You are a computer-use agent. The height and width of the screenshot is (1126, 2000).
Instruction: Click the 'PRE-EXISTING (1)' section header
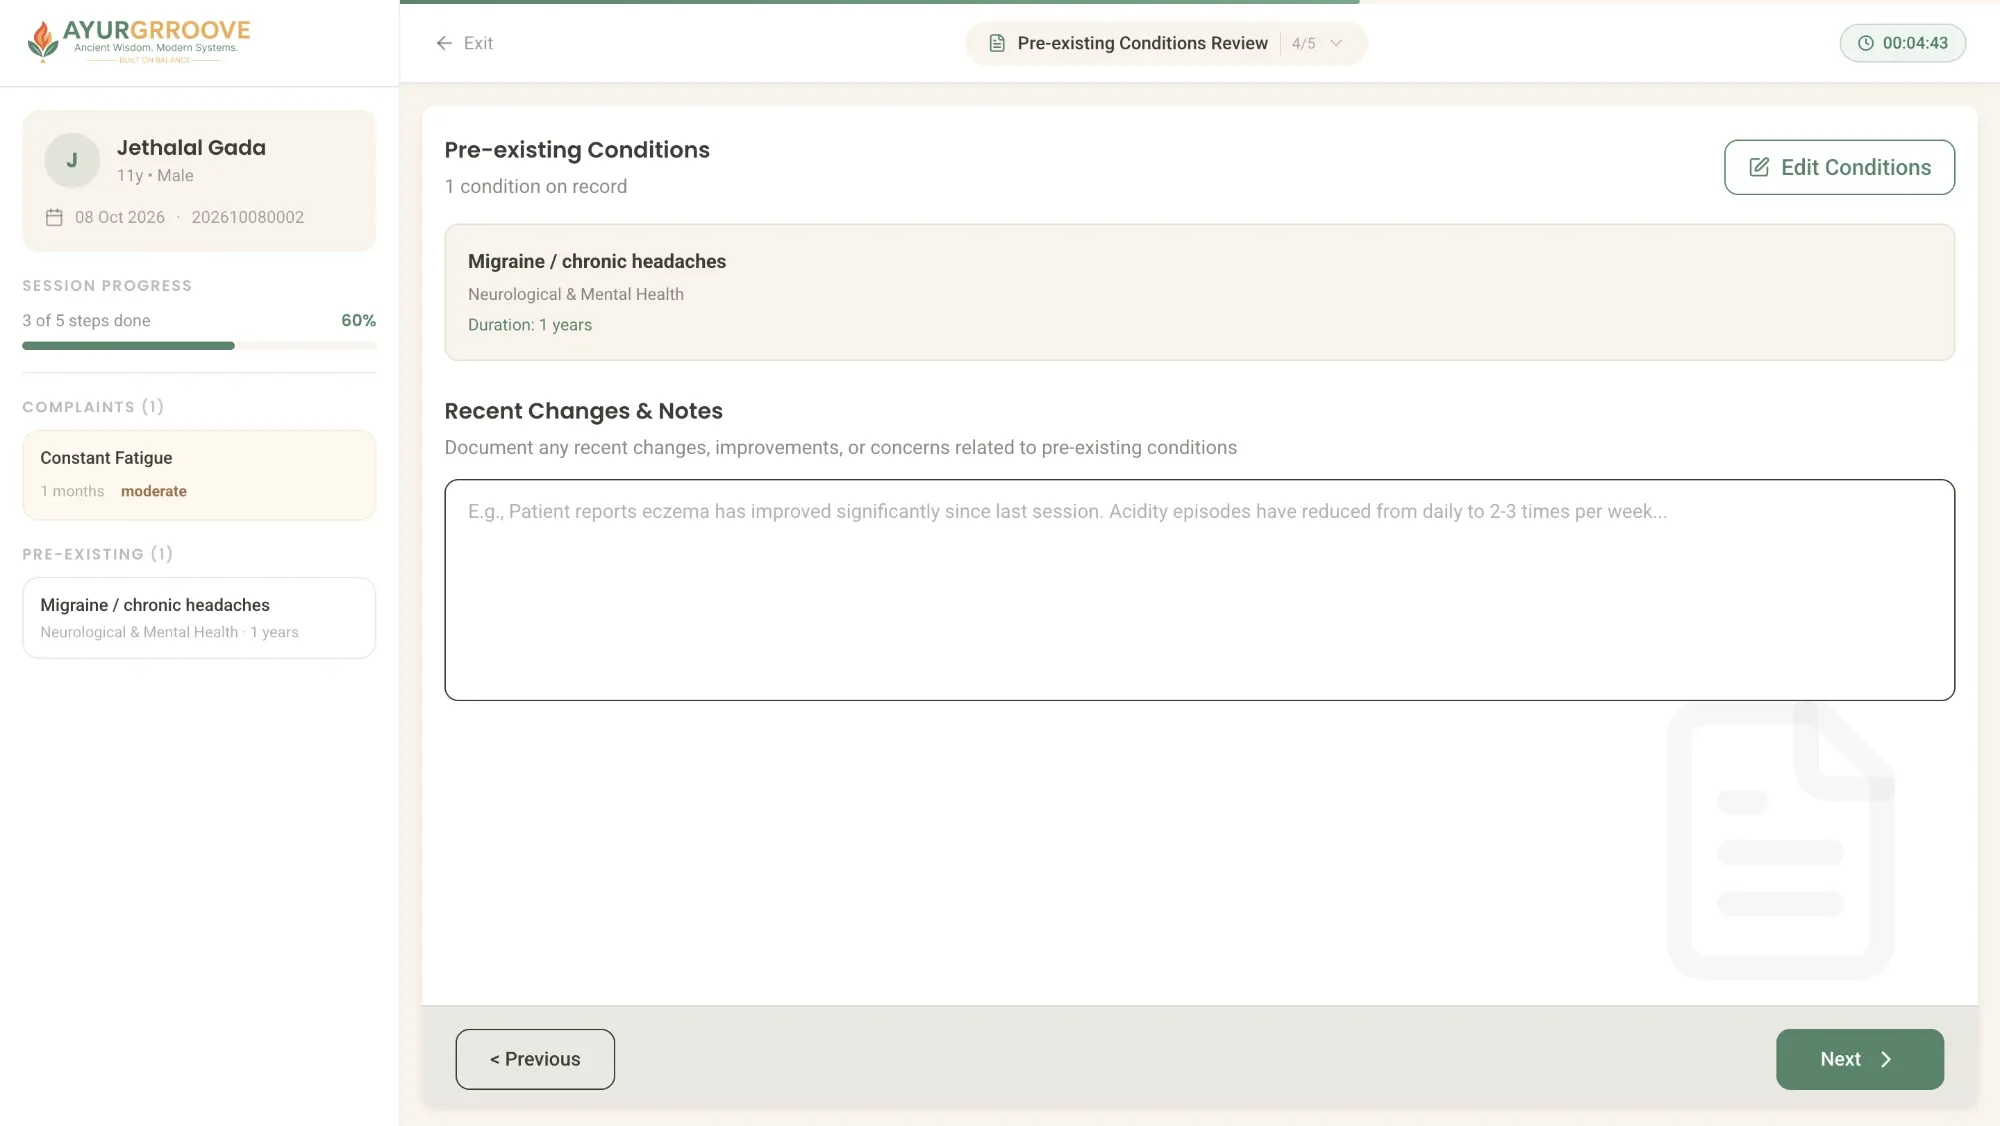click(97, 553)
